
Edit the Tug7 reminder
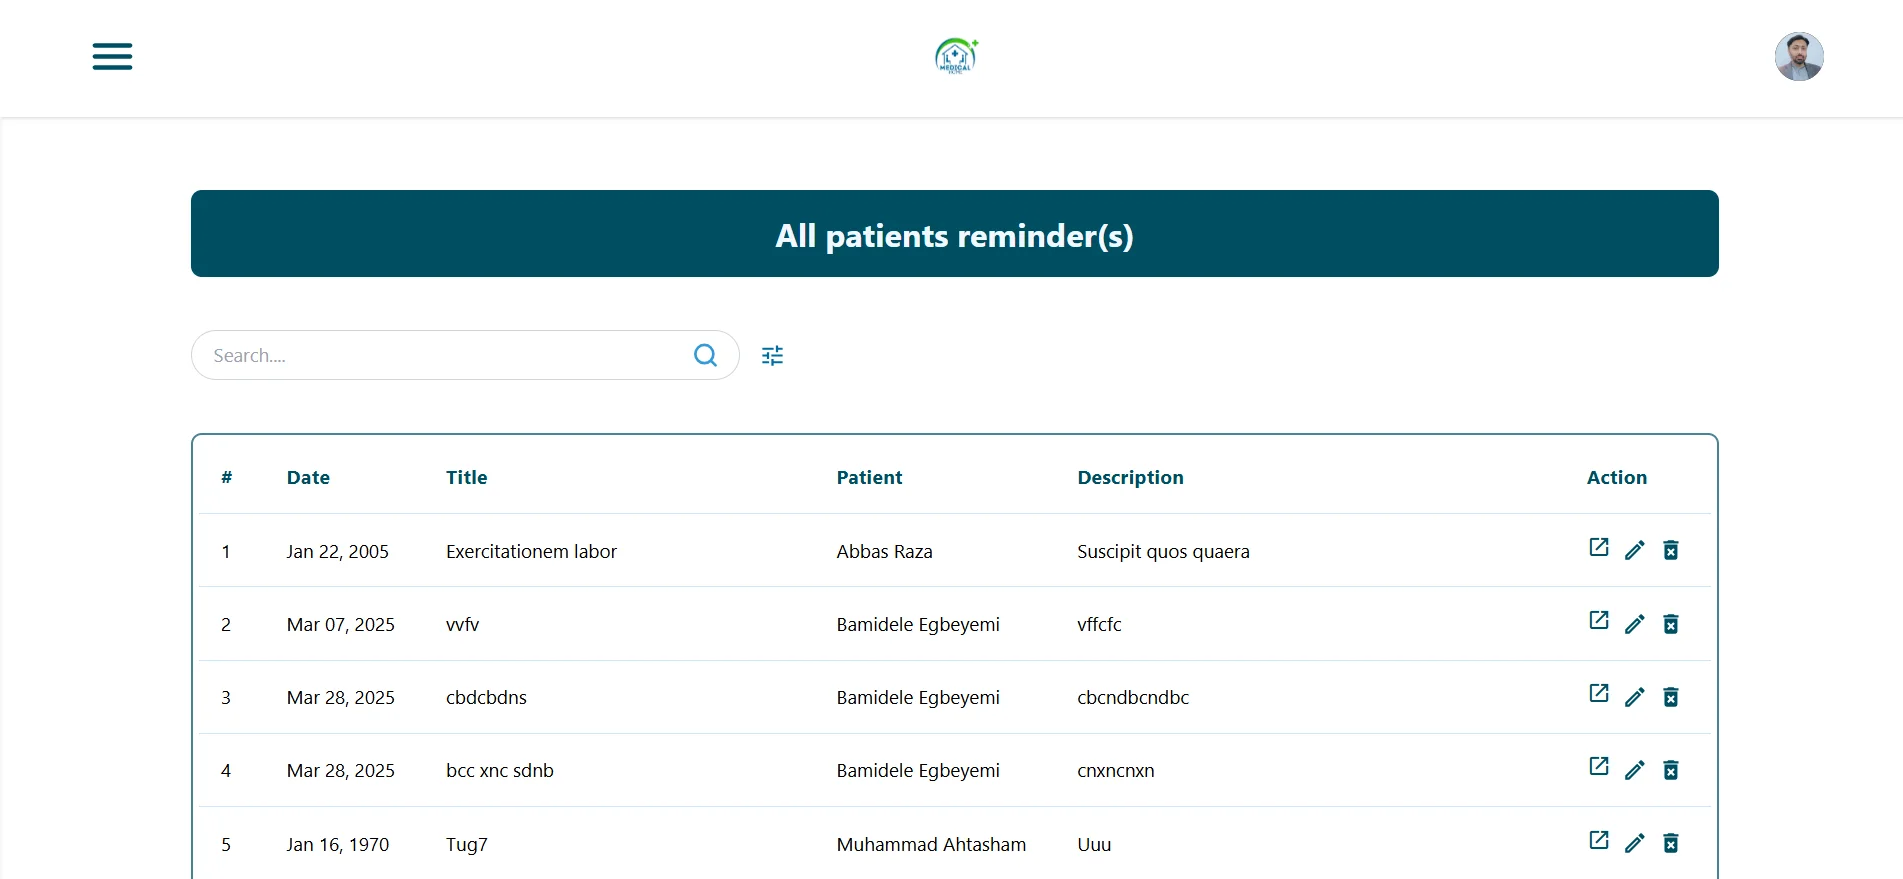(1634, 843)
